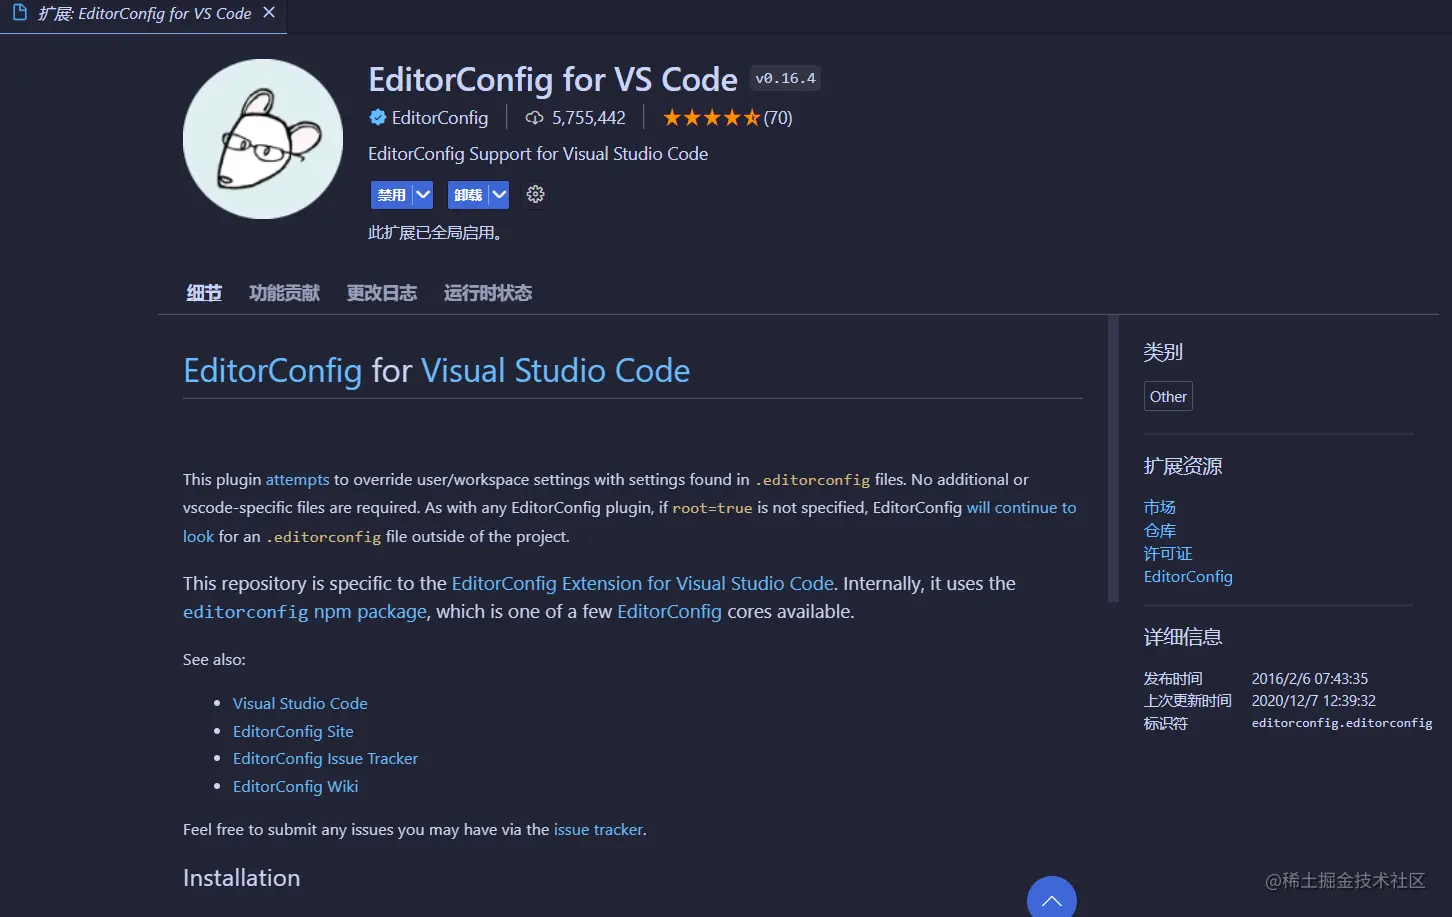Open the EditorConfig publisher link
The height and width of the screenshot is (917, 1452).
click(439, 117)
